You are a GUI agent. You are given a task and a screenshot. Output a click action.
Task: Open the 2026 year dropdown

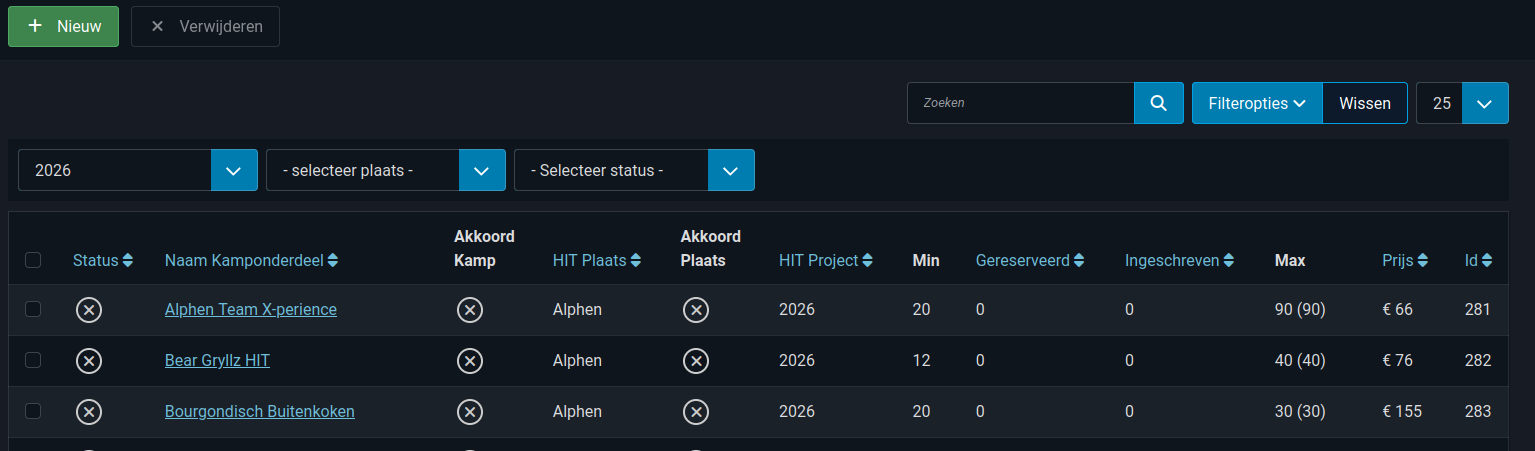[x=137, y=170]
